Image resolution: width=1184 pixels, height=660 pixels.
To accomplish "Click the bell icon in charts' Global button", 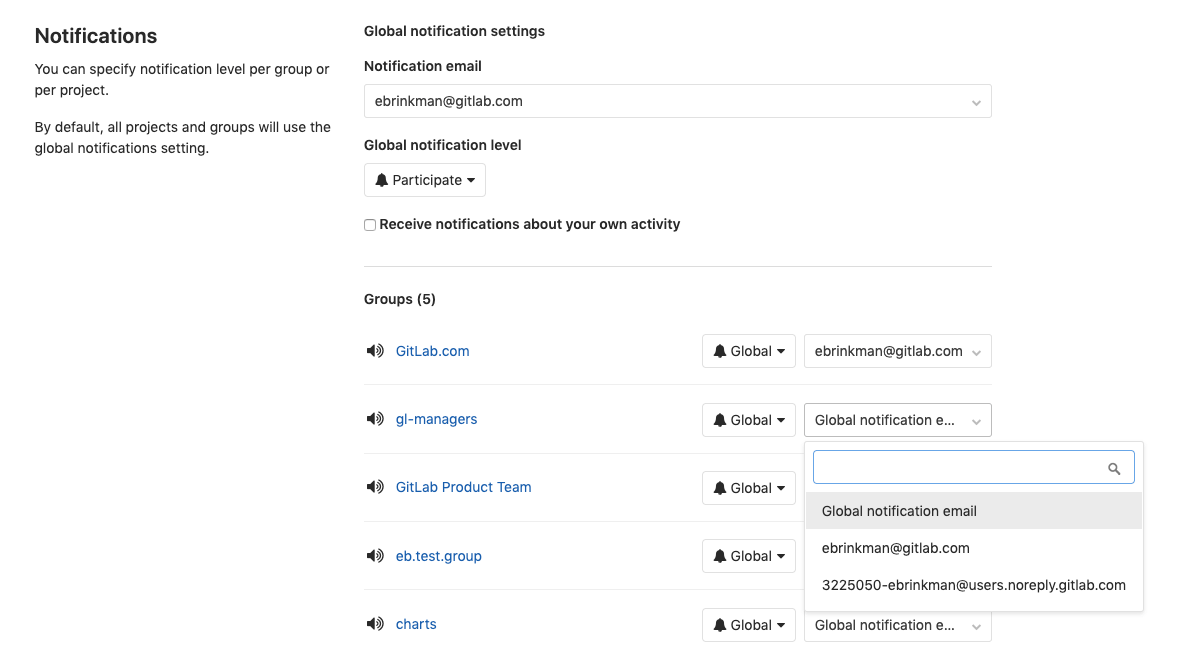I will pos(720,624).
